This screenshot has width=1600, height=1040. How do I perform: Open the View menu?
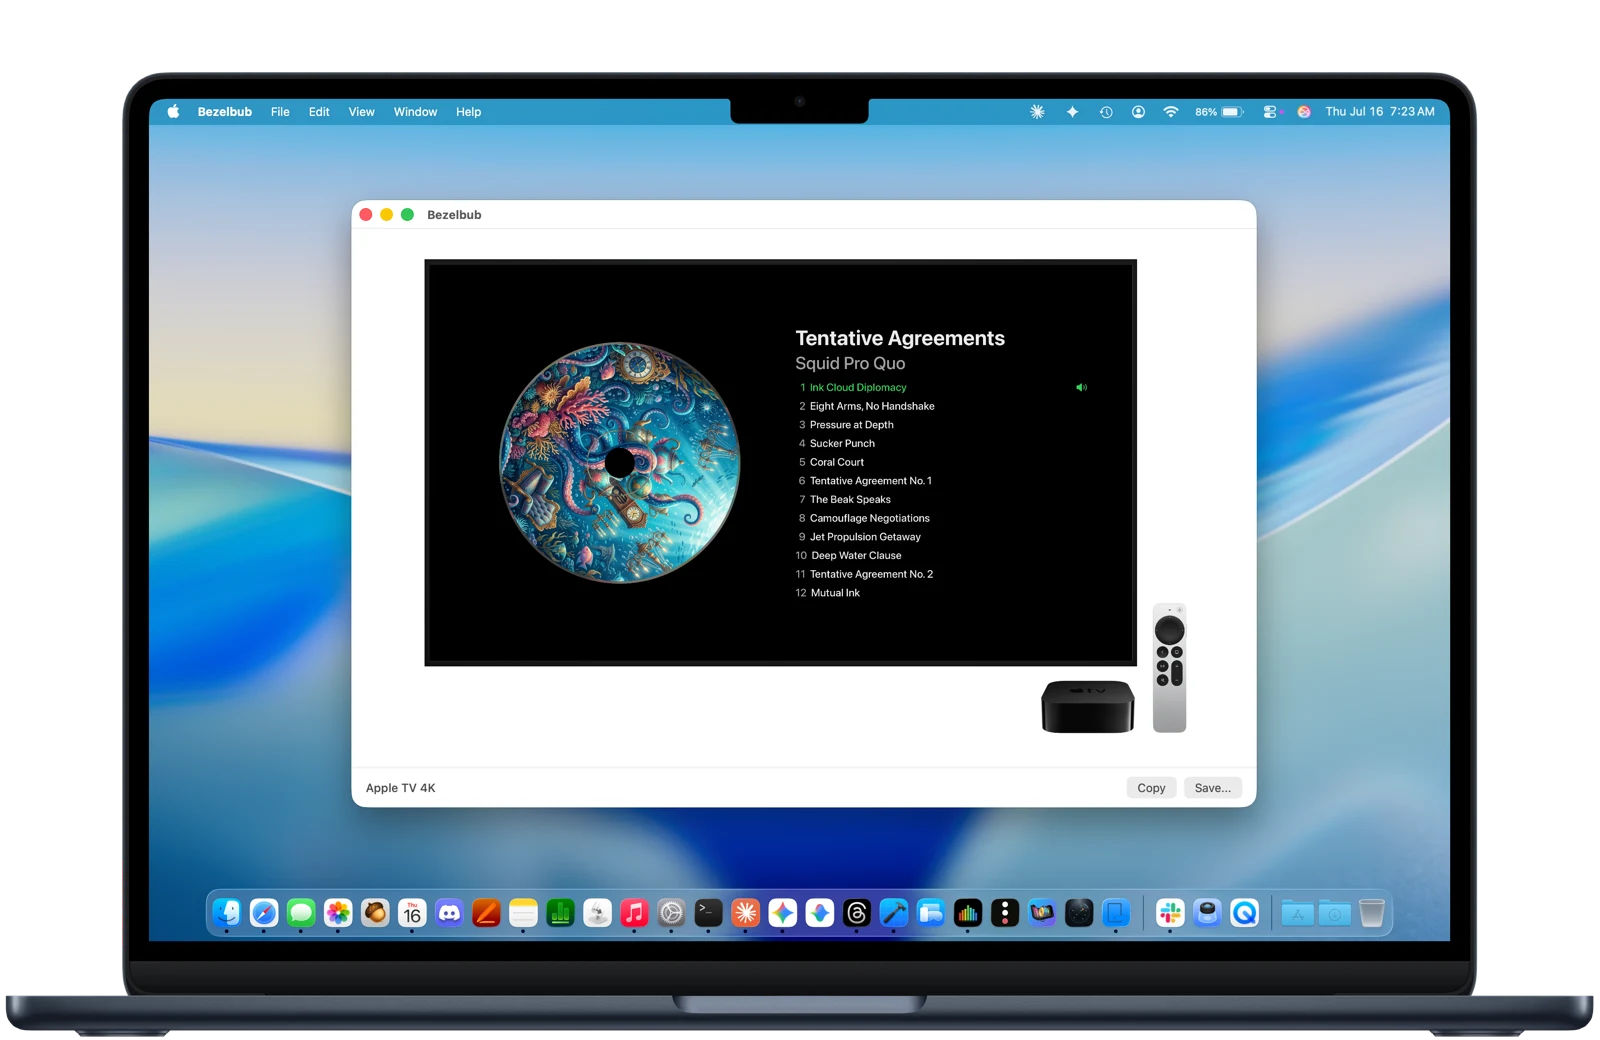(361, 112)
